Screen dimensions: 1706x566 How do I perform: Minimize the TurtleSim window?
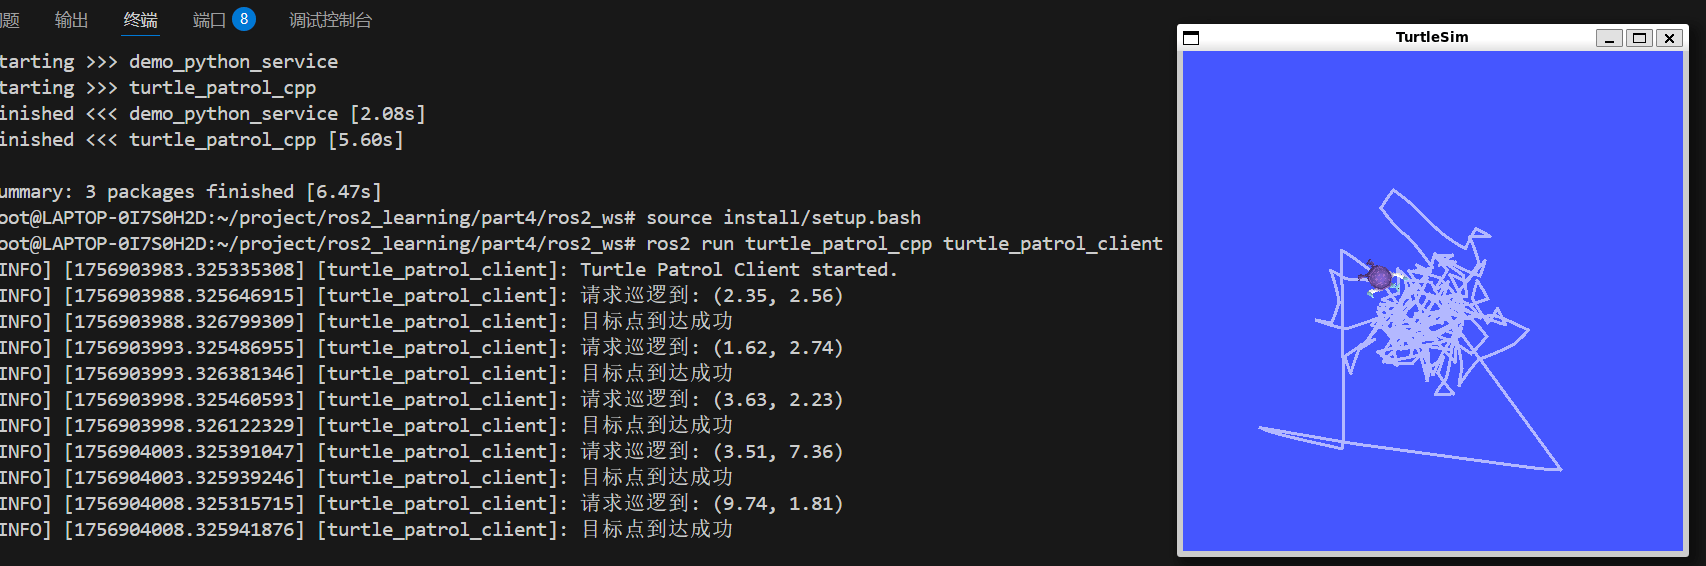[1608, 38]
